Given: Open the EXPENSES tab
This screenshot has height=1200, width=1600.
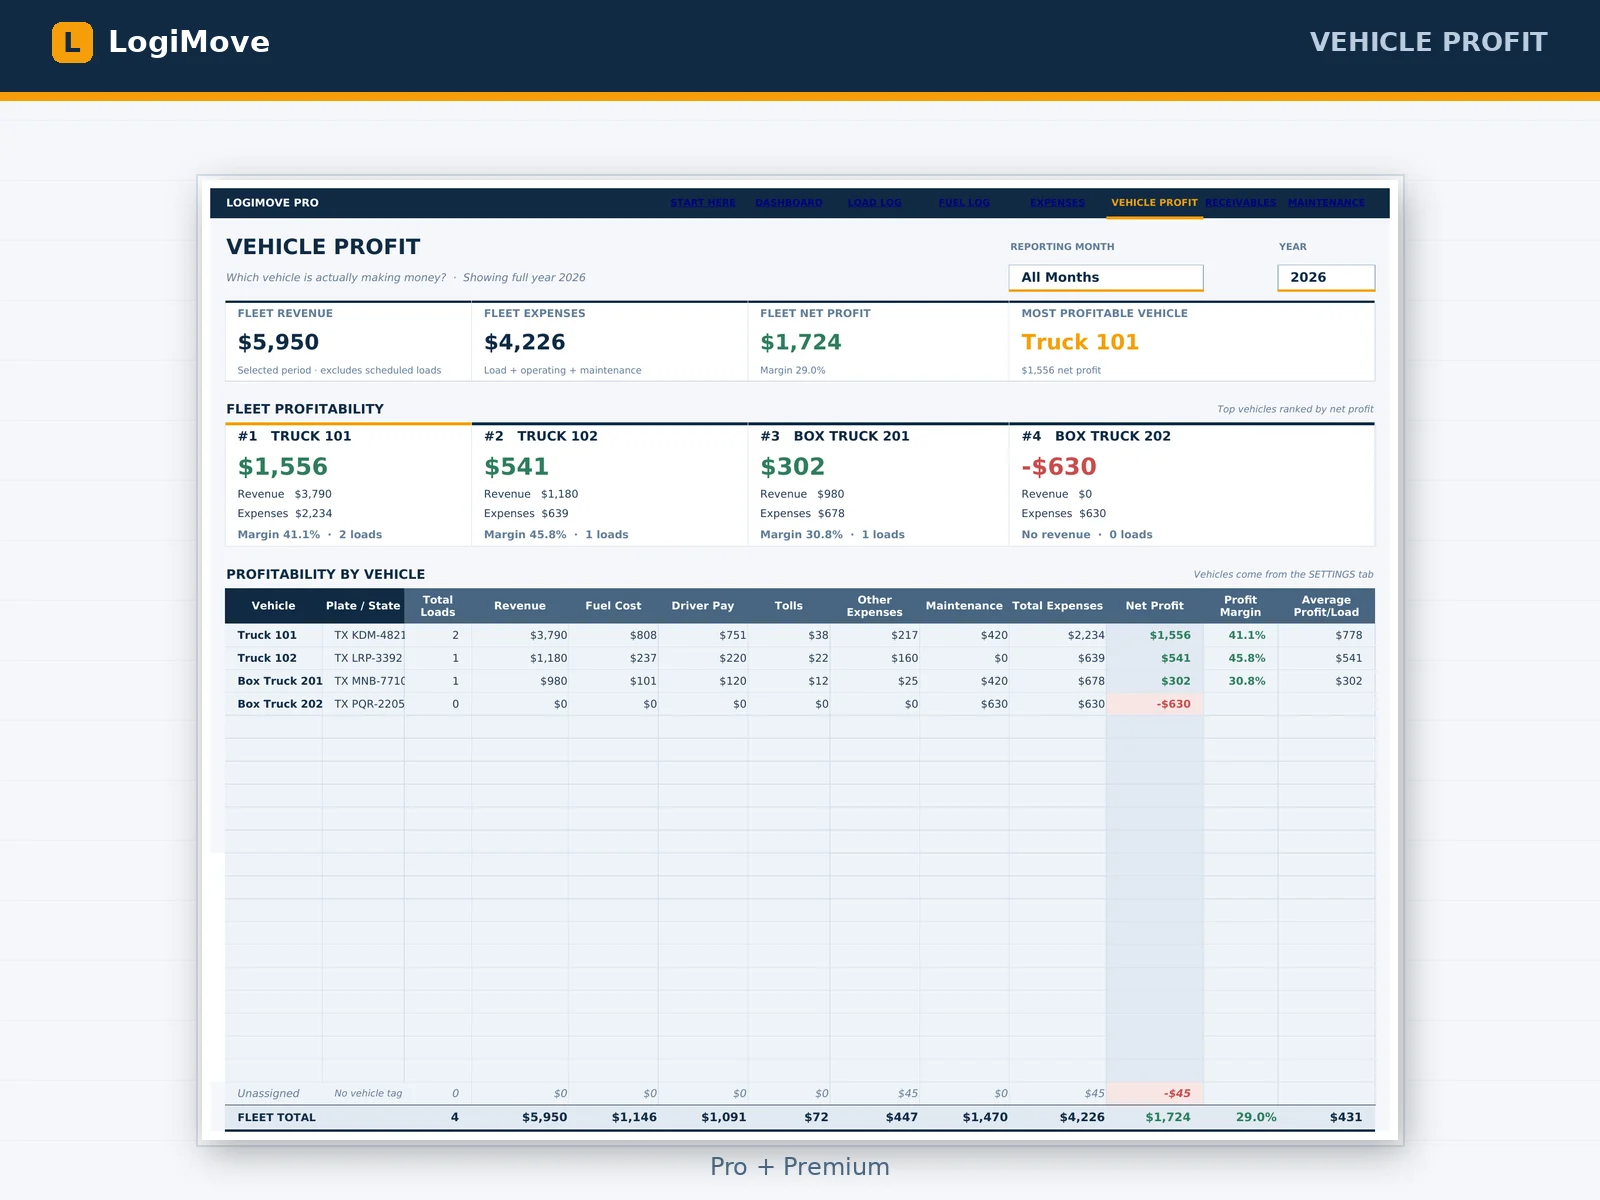Looking at the screenshot, I should (x=1057, y=203).
